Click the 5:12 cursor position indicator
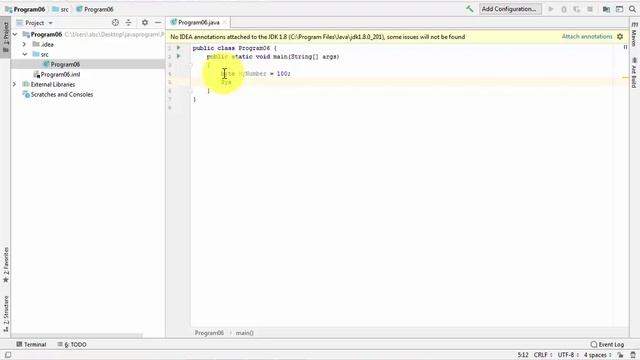 [523, 355]
